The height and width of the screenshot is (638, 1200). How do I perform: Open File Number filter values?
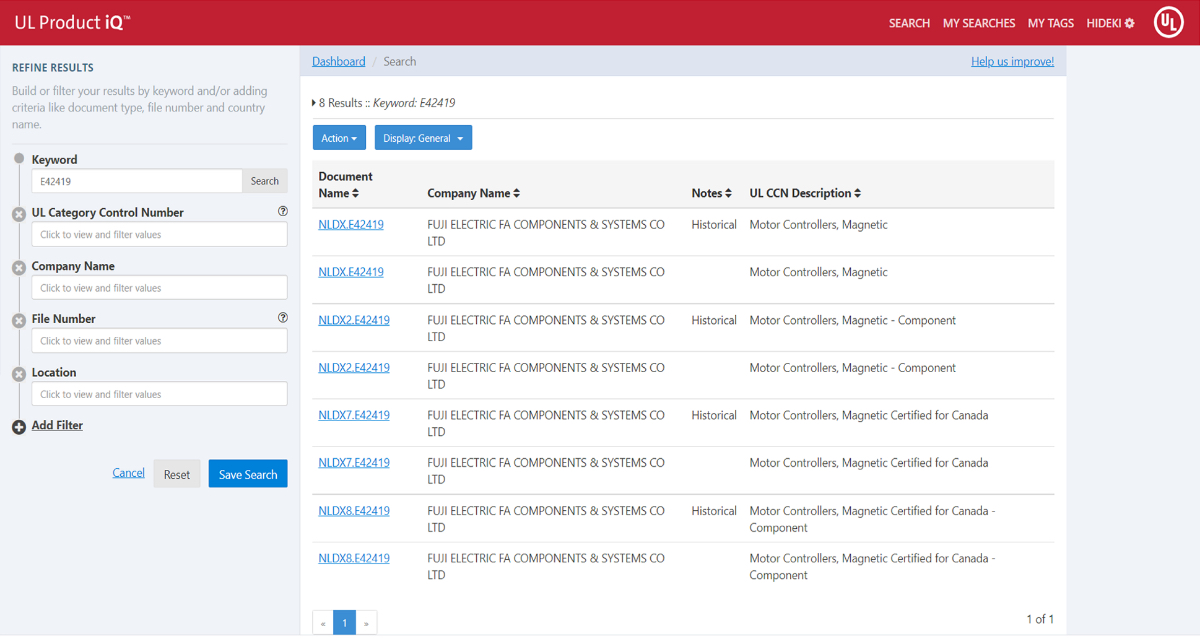click(x=159, y=341)
